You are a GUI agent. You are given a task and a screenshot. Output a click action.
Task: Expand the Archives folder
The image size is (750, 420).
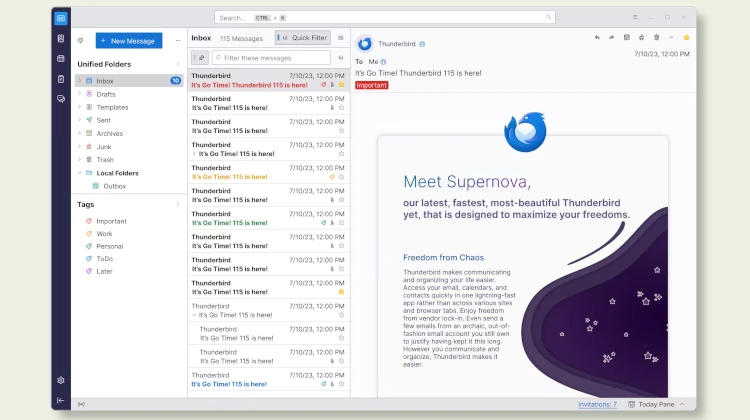point(80,133)
